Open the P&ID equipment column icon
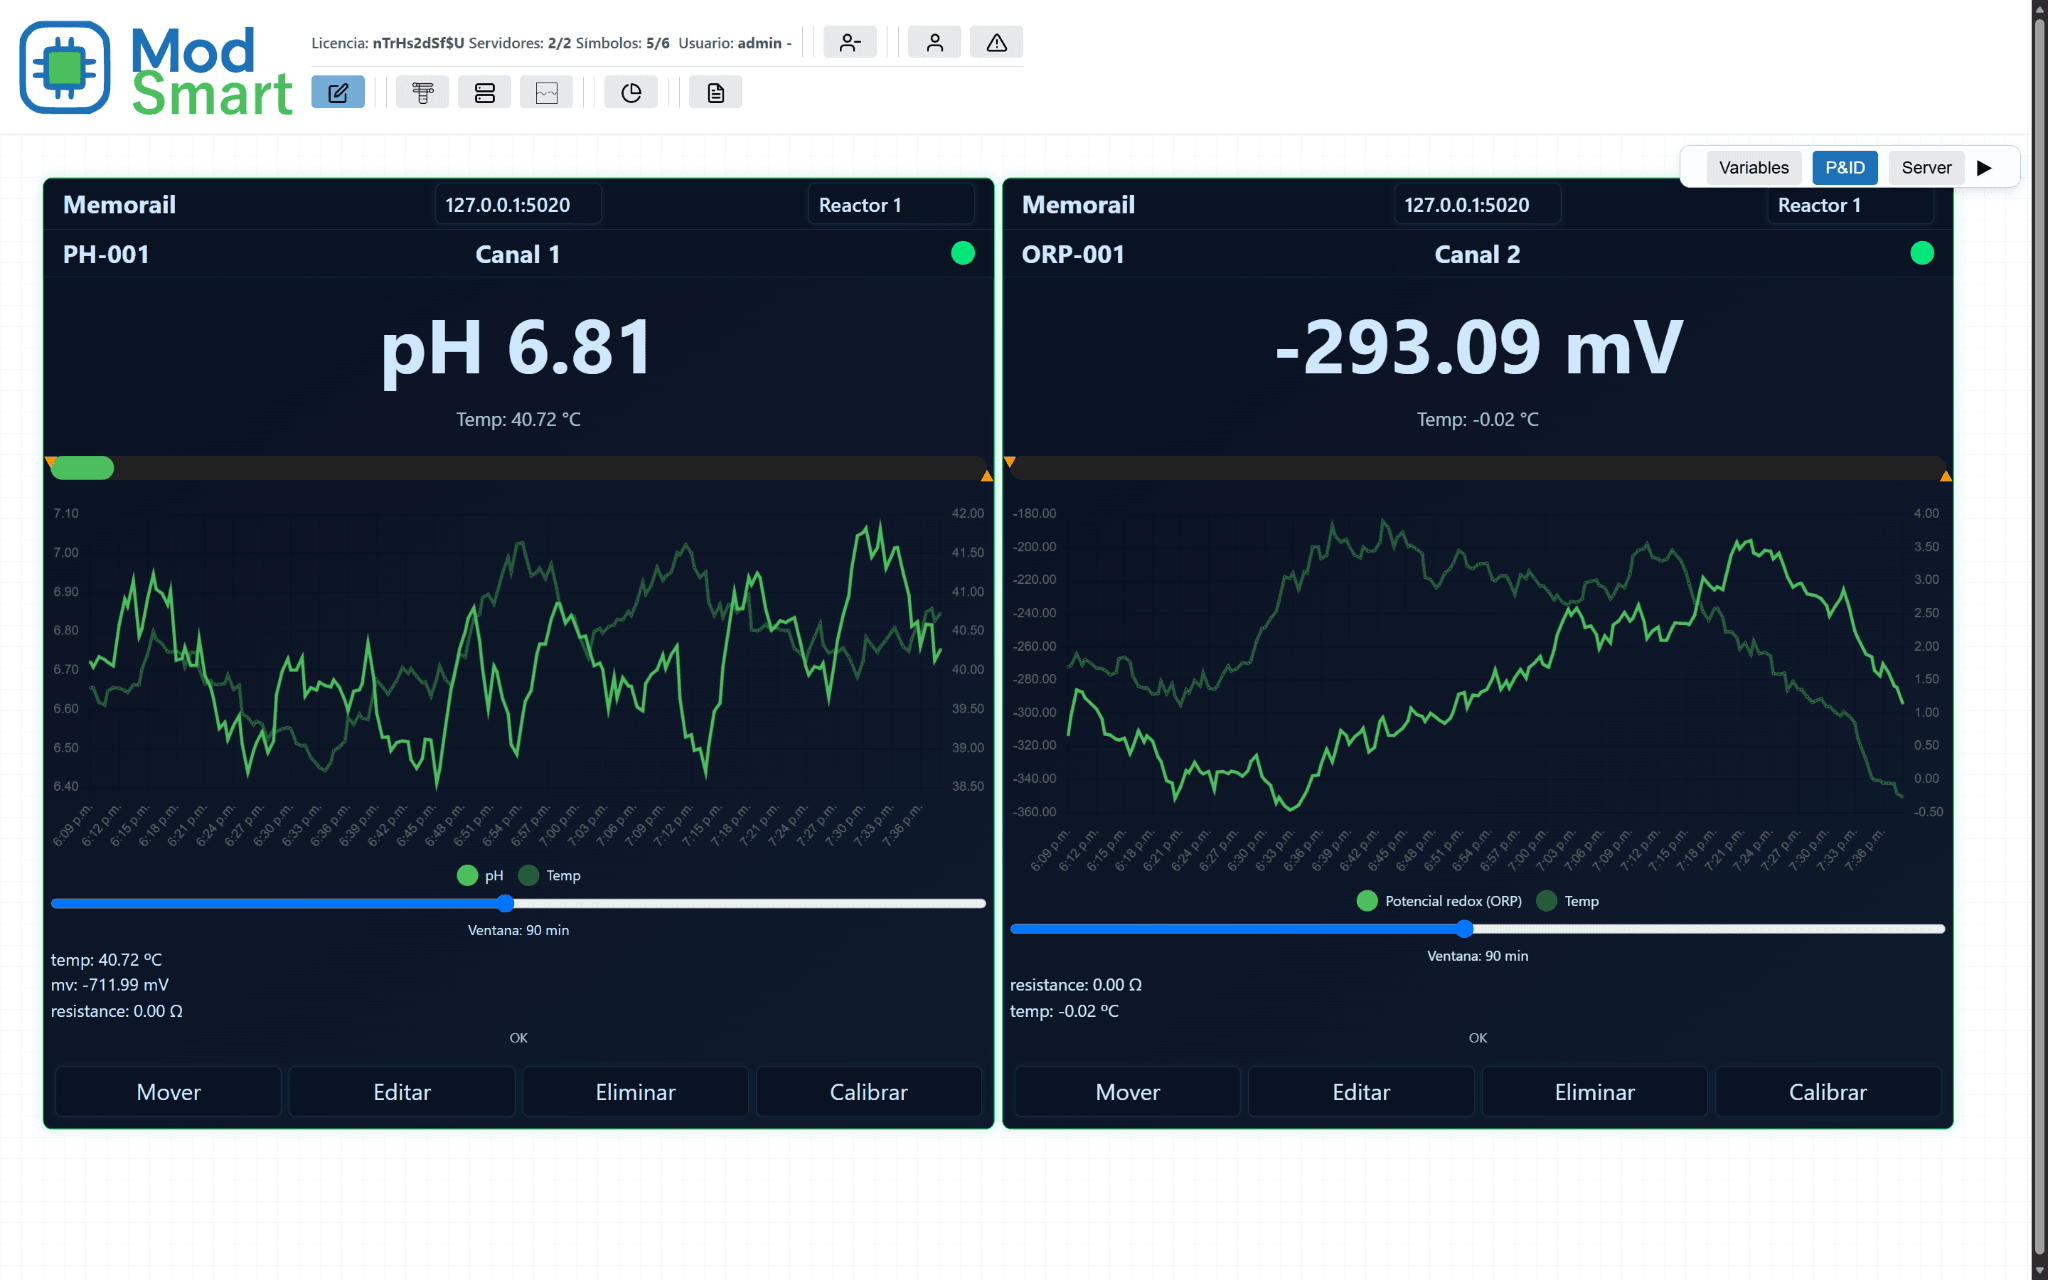Viewport: 2048px width, 1280px height. click(422, 93)
